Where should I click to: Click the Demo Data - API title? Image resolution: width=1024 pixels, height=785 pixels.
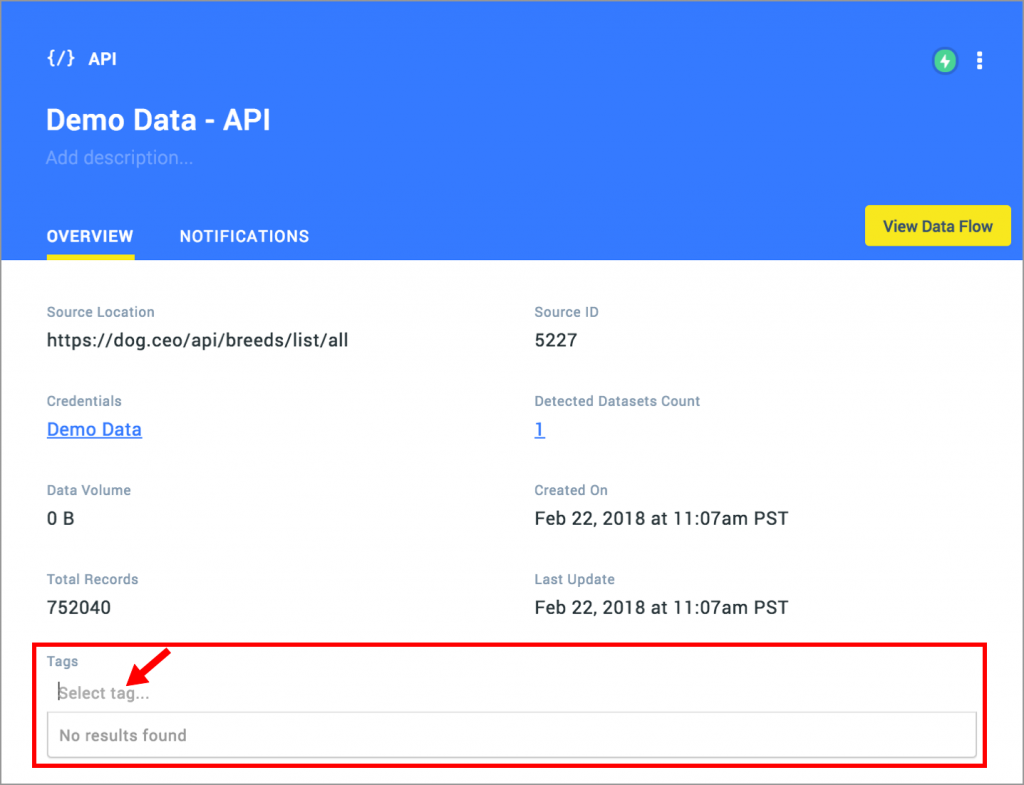pos(158,120)
